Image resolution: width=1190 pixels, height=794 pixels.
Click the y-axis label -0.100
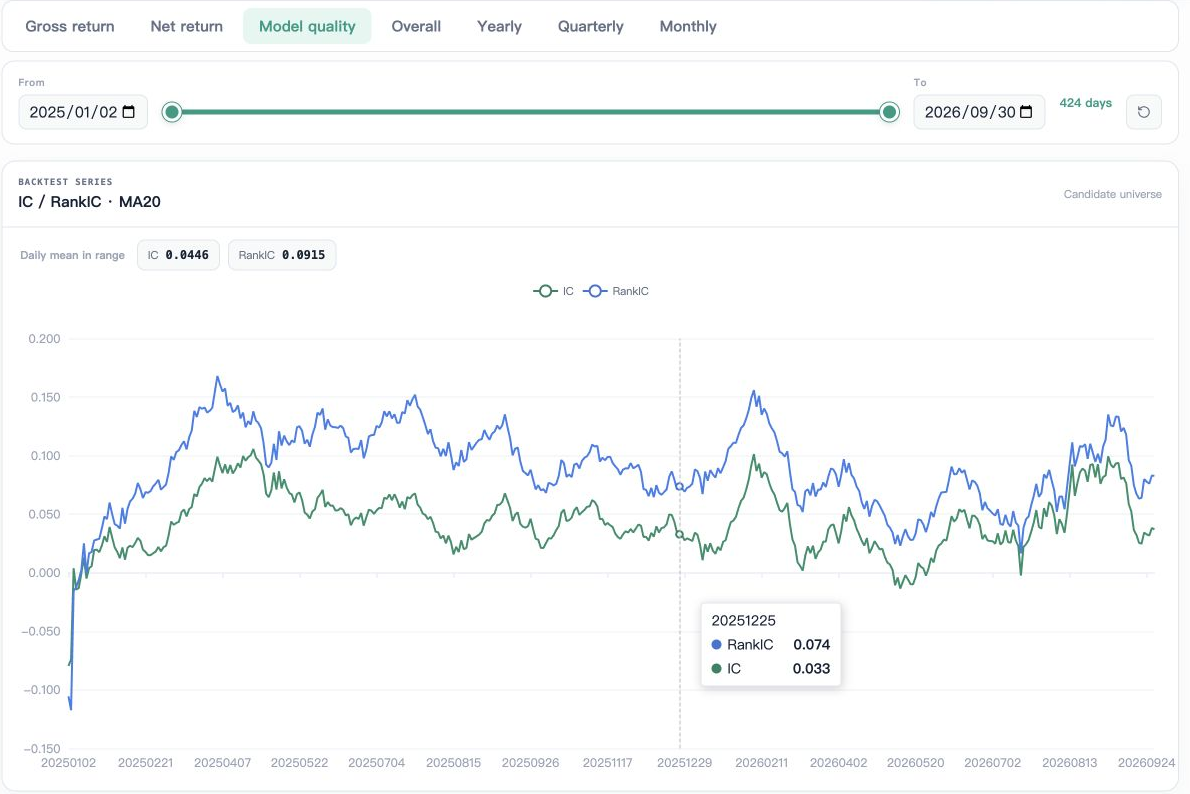point(41,690)
